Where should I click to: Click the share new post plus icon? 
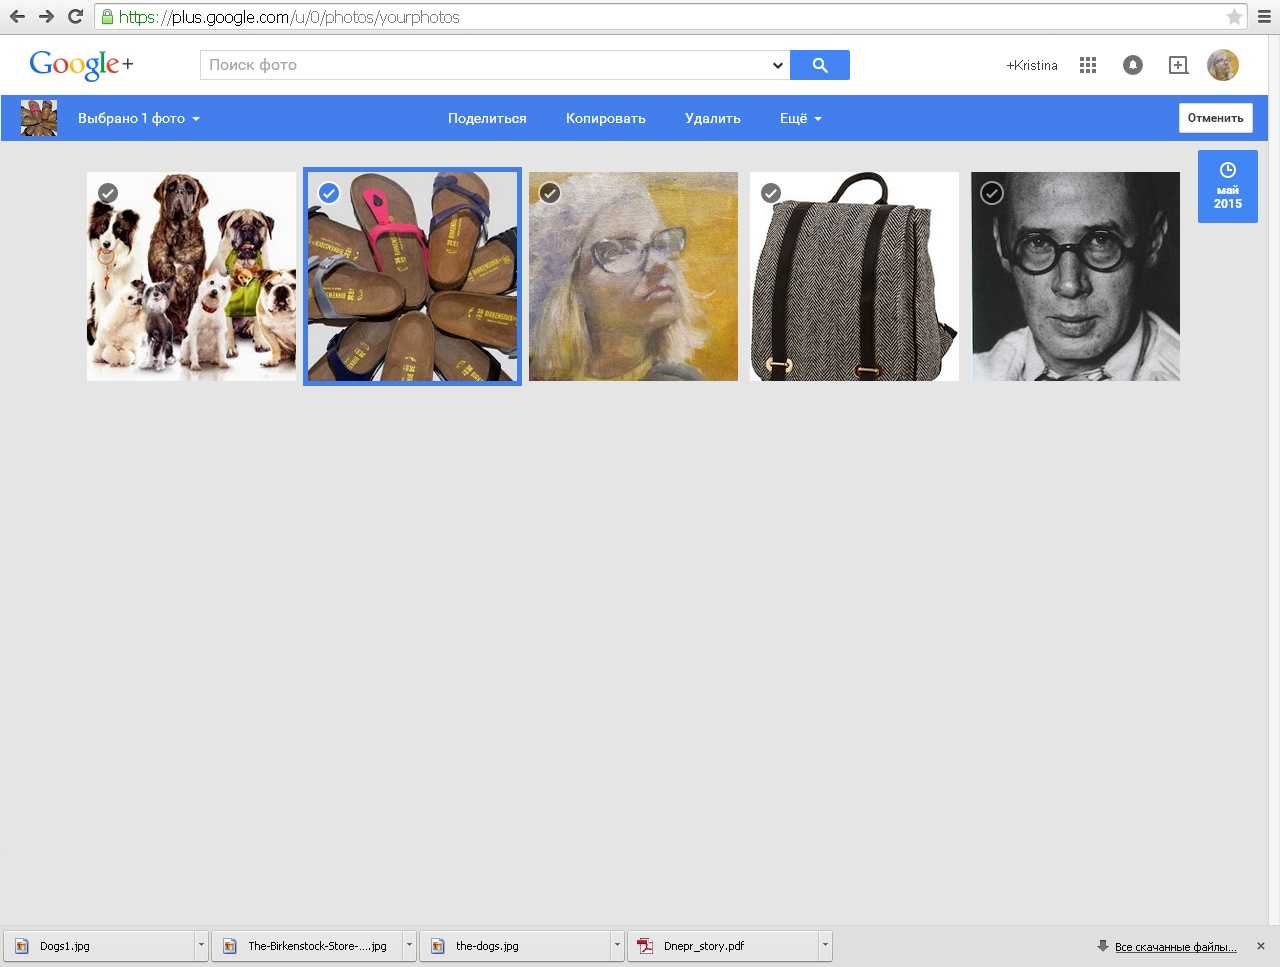click(1178, 65)
